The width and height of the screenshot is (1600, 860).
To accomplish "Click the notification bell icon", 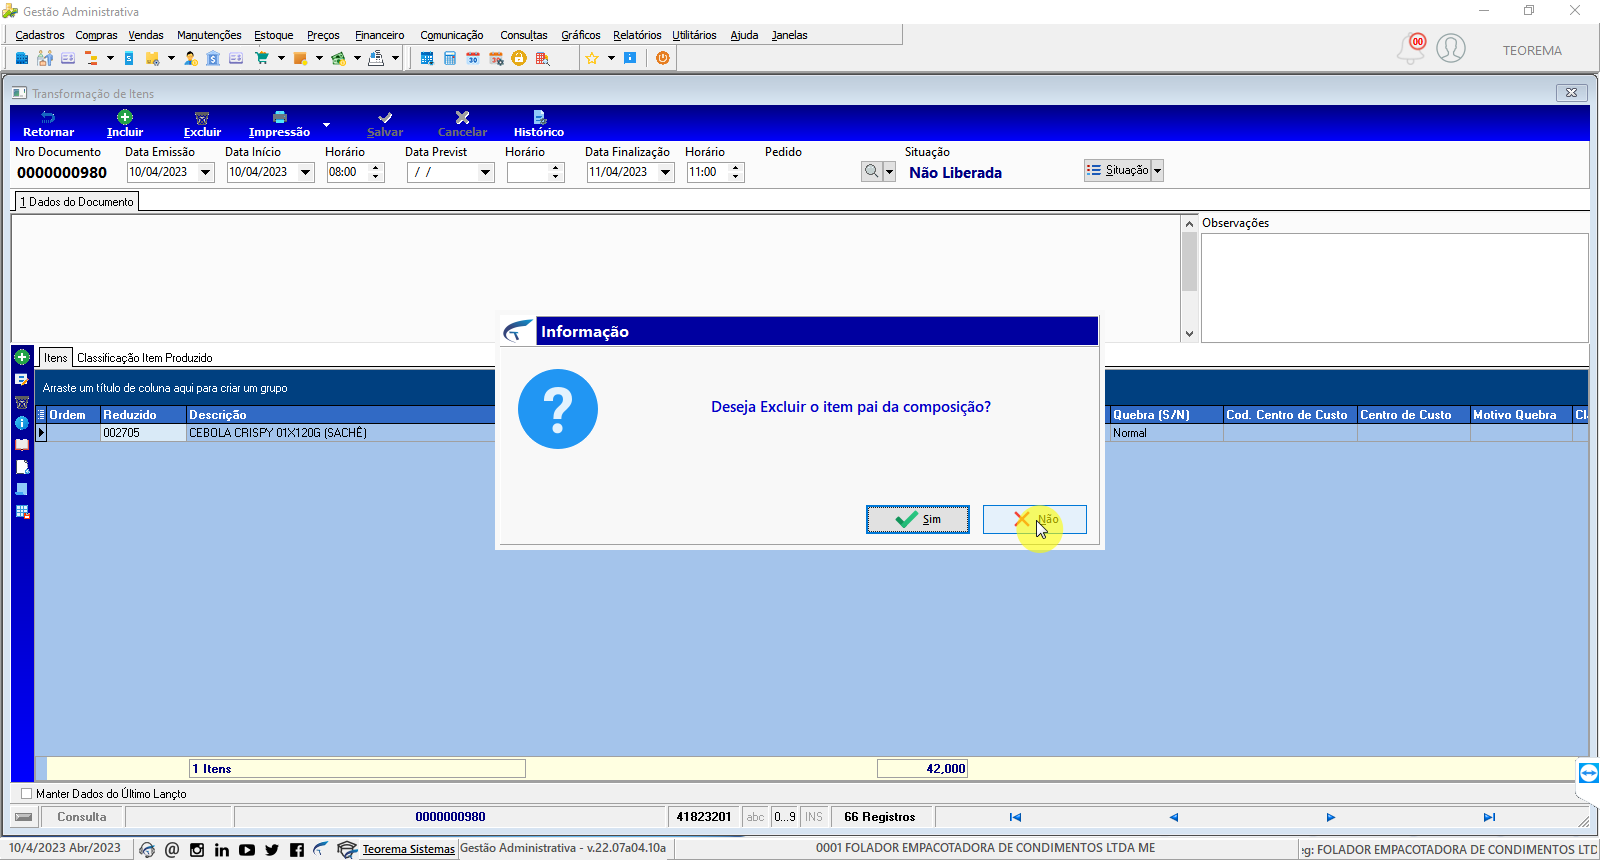I will click(1411, 49).
